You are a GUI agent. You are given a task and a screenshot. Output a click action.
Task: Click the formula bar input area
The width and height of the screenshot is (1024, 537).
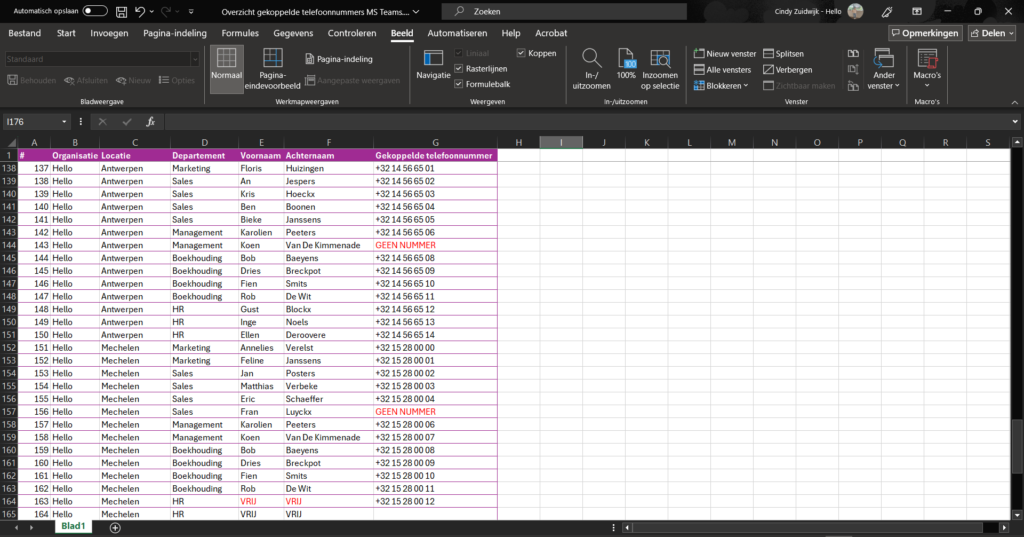click(x=586, y=122)
